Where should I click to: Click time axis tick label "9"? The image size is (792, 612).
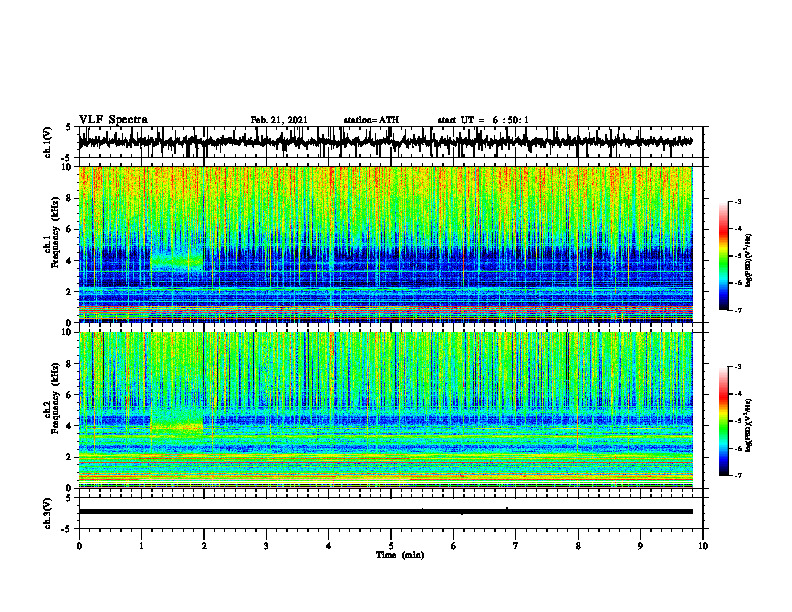pyautogui.click(x=640, y=546)
